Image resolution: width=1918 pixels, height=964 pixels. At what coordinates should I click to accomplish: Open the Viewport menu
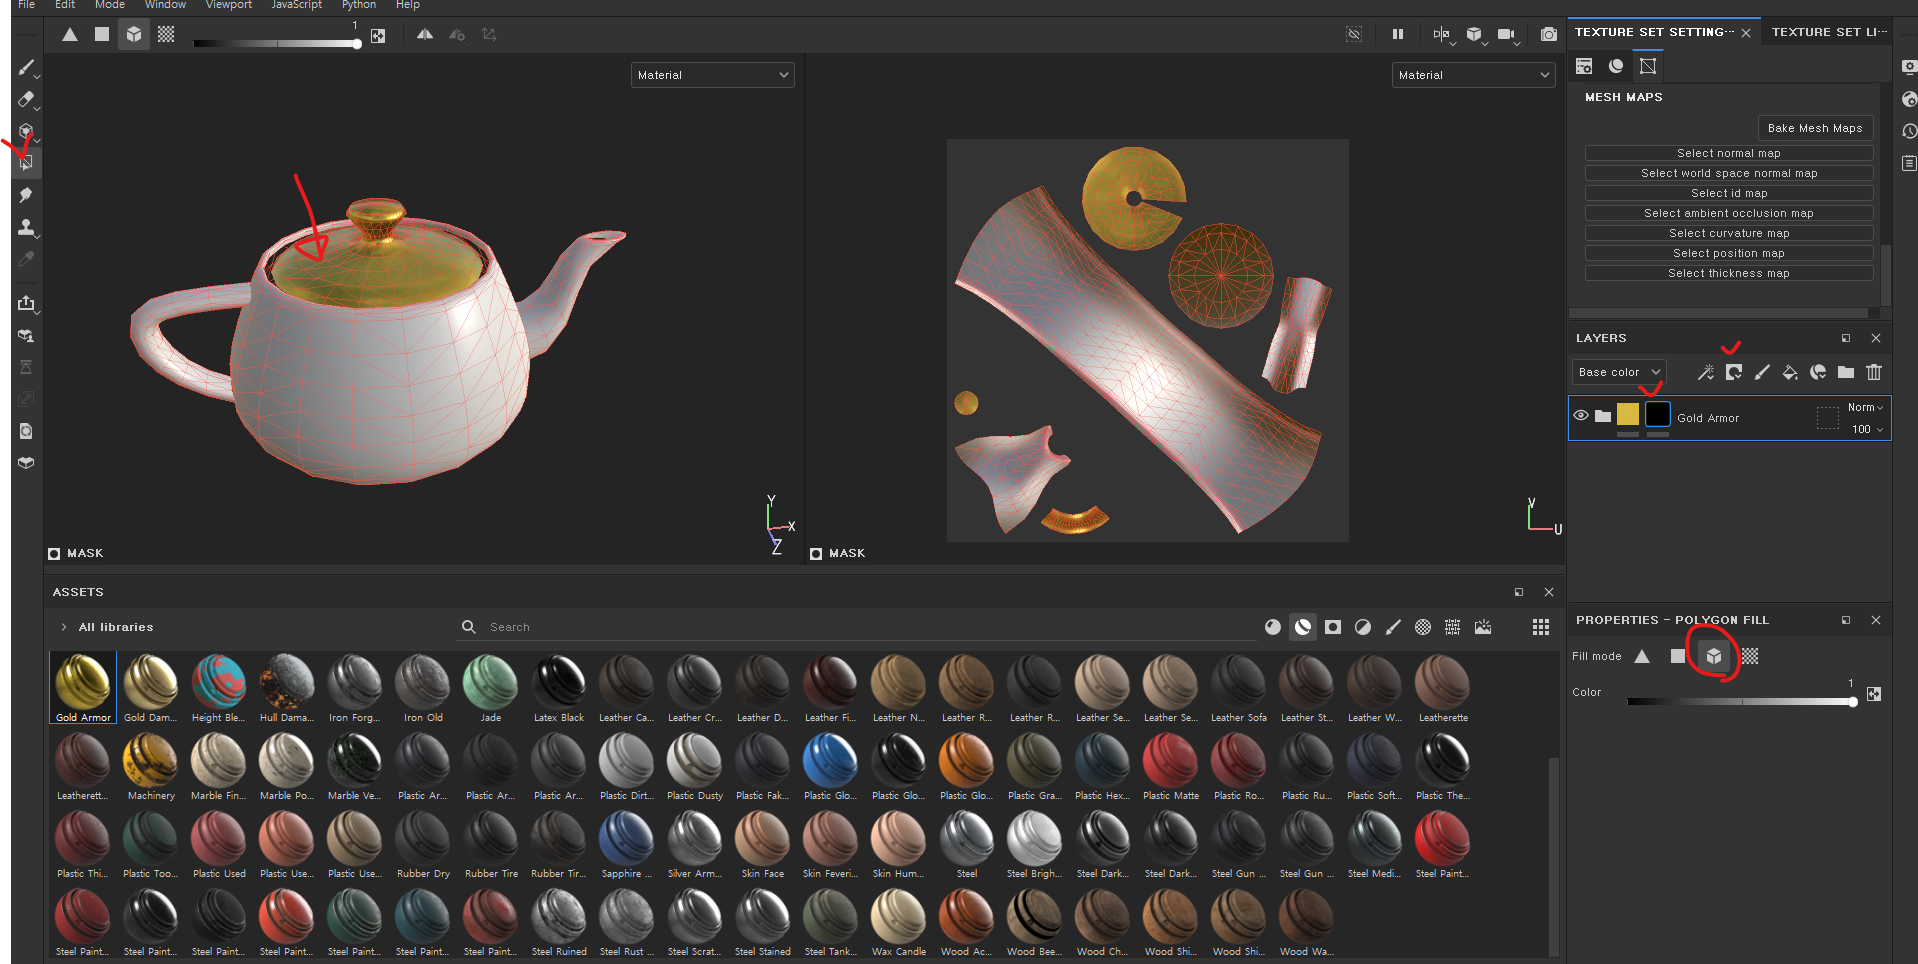click(x=228, y=5)
